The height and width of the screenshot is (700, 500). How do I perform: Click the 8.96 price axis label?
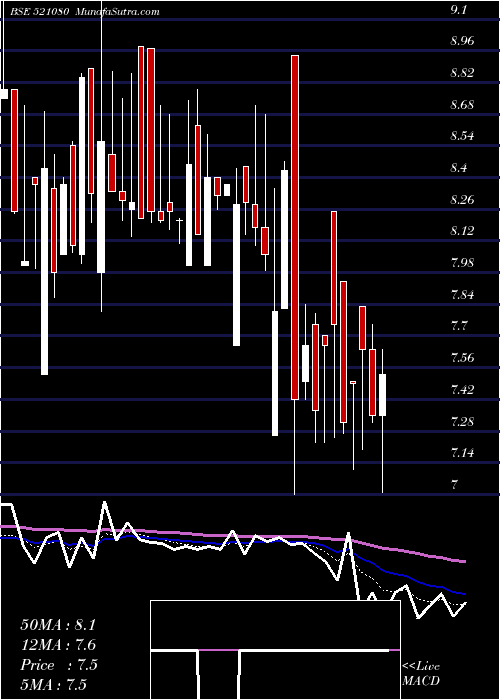(x=462, y=42)
